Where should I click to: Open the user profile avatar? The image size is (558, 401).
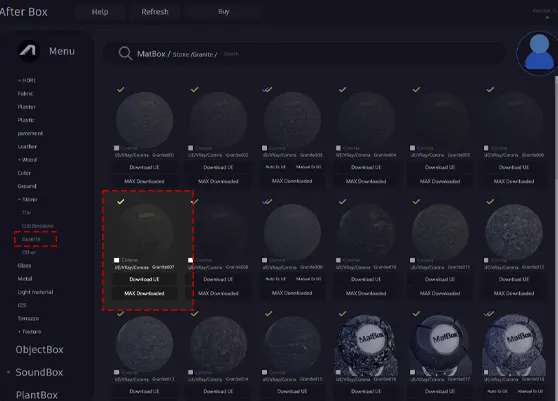[x=538, y=53]
